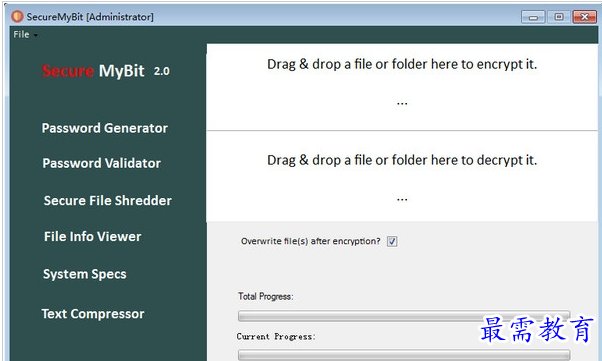Maximize the SecureMyBit window
602x361 pixels.
tap(559, 17)
